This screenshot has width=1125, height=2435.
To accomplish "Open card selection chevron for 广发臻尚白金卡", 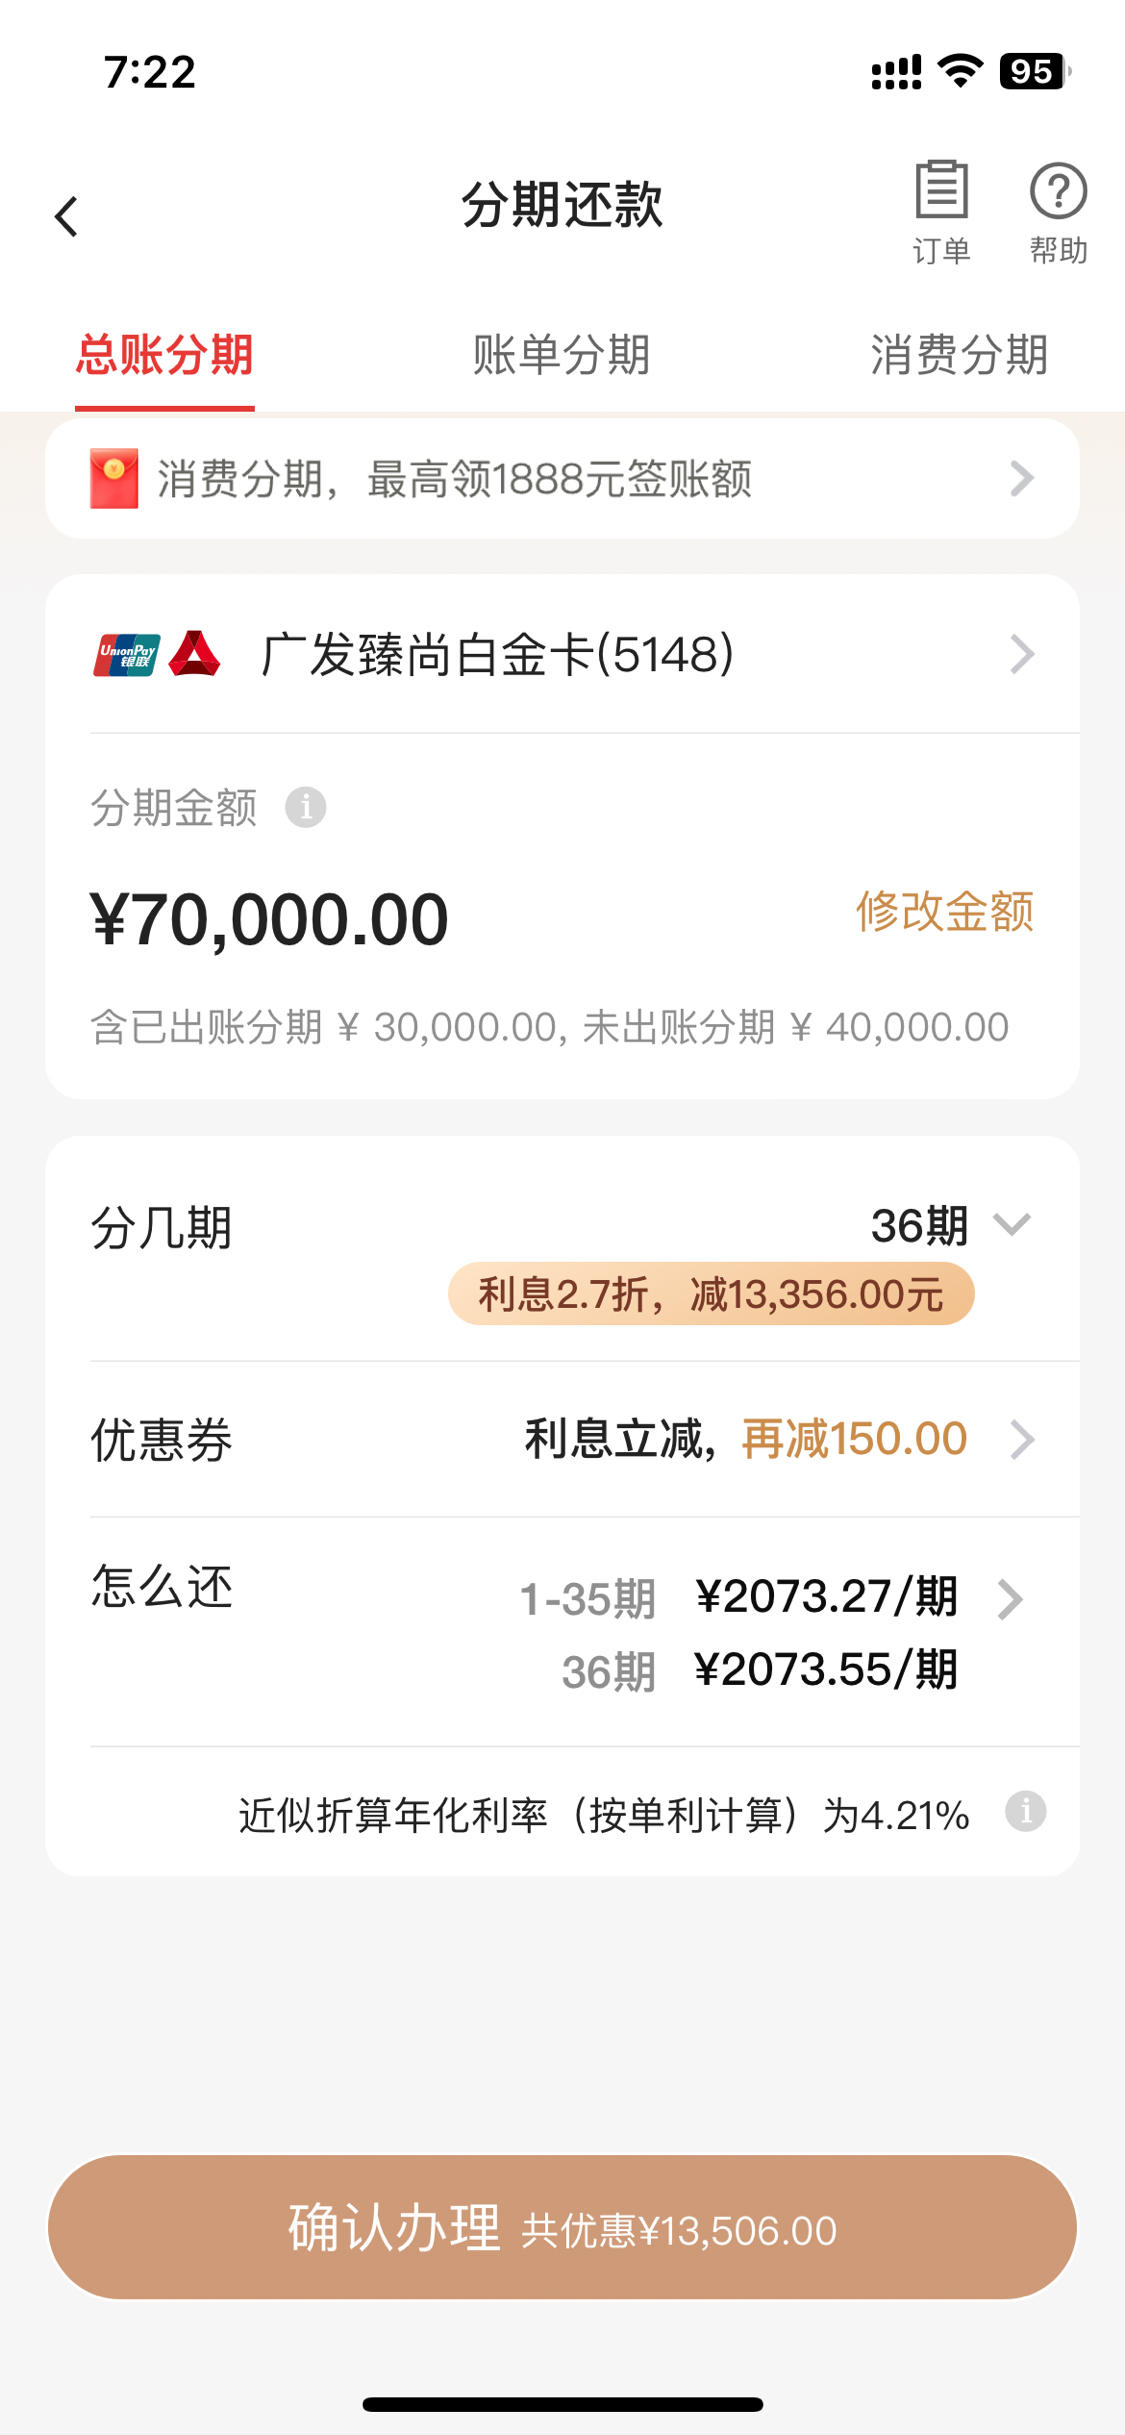I will 1022,655.
